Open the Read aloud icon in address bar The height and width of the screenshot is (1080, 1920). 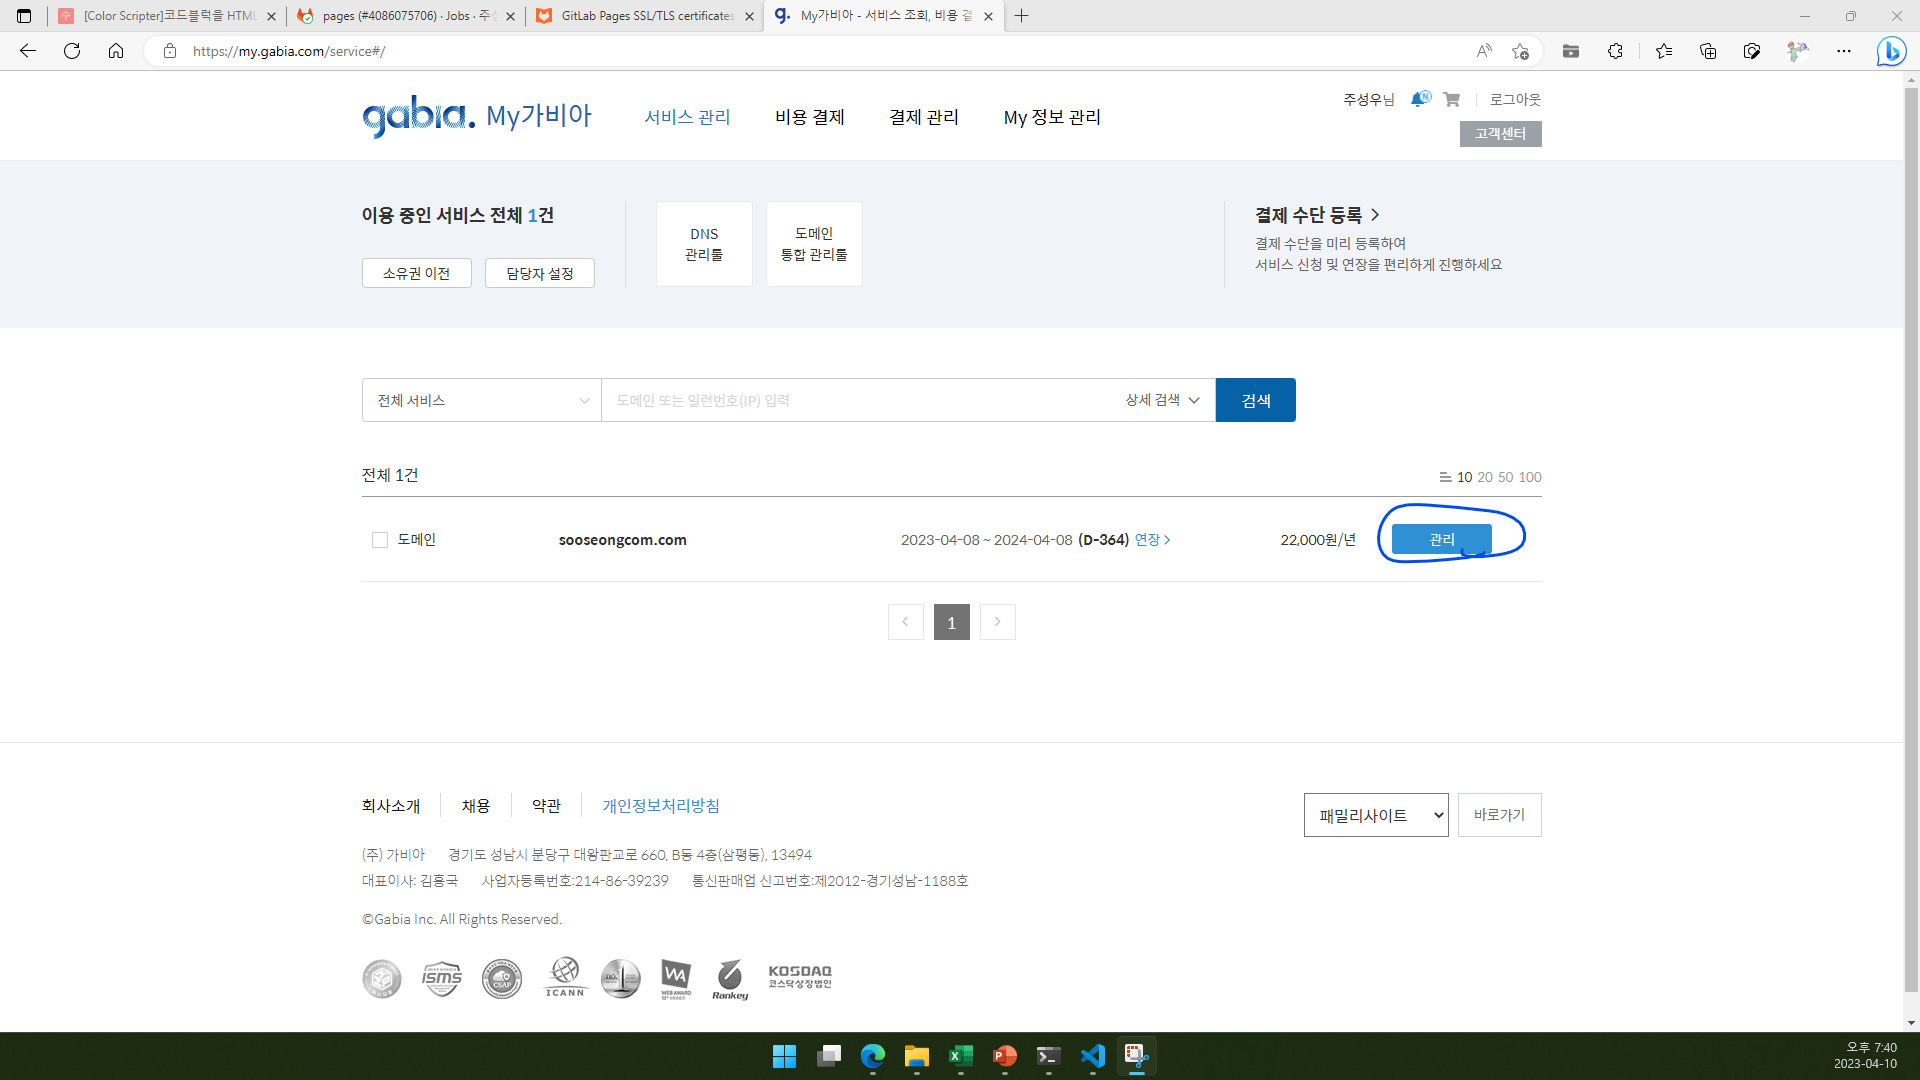point(1484,51)
